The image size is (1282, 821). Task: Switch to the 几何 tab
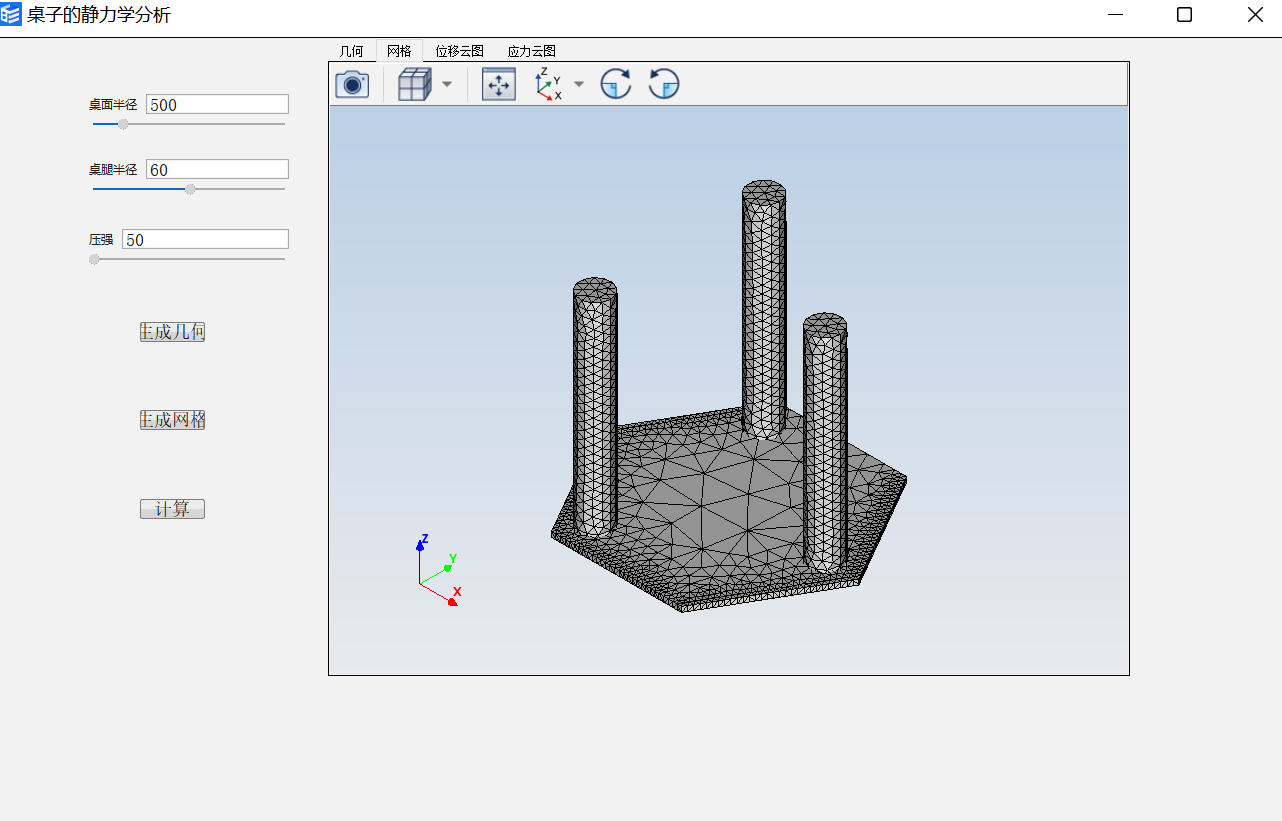pyautogui.click(x=352, y=51)
